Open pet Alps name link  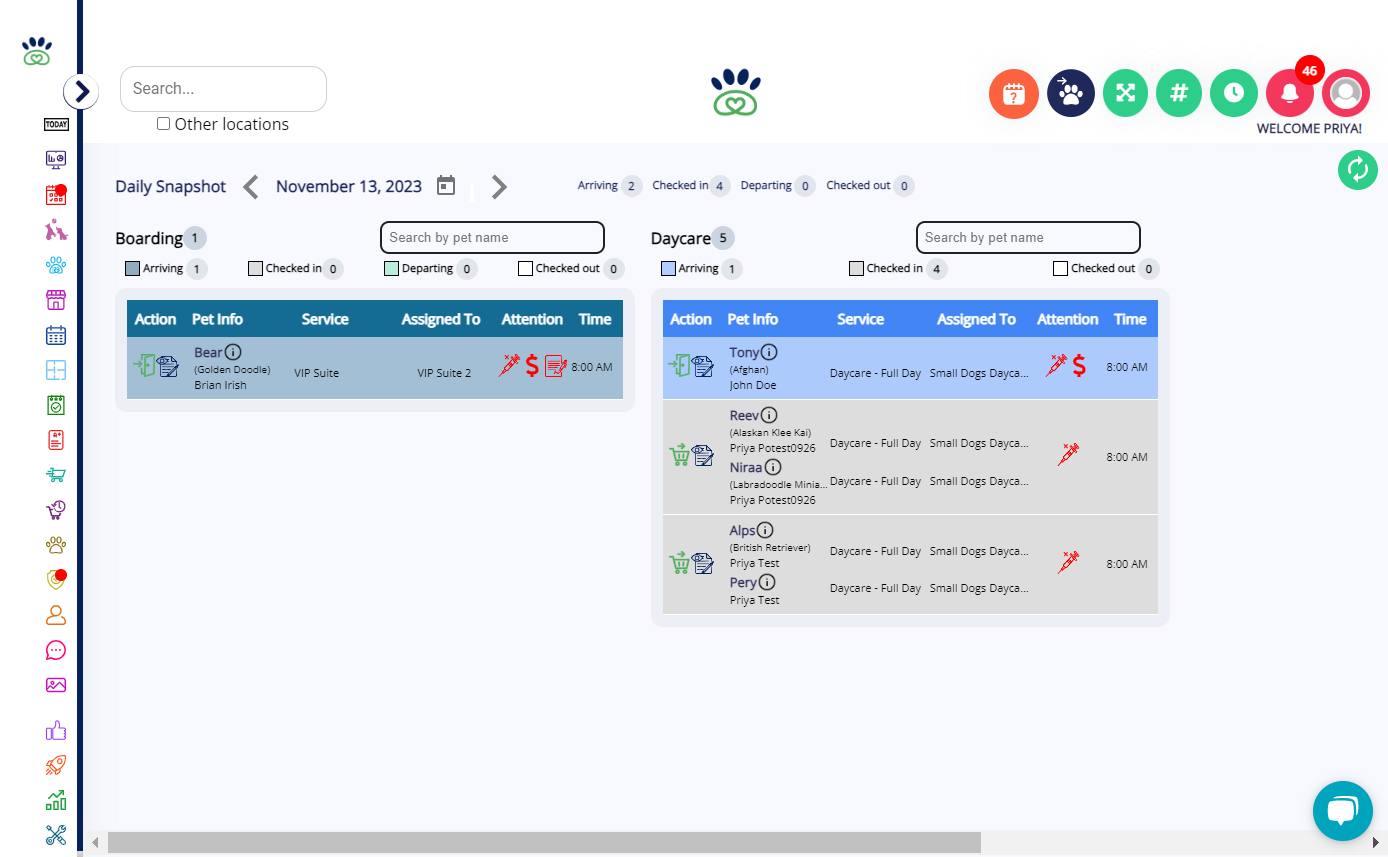click(x=742, y=530)
